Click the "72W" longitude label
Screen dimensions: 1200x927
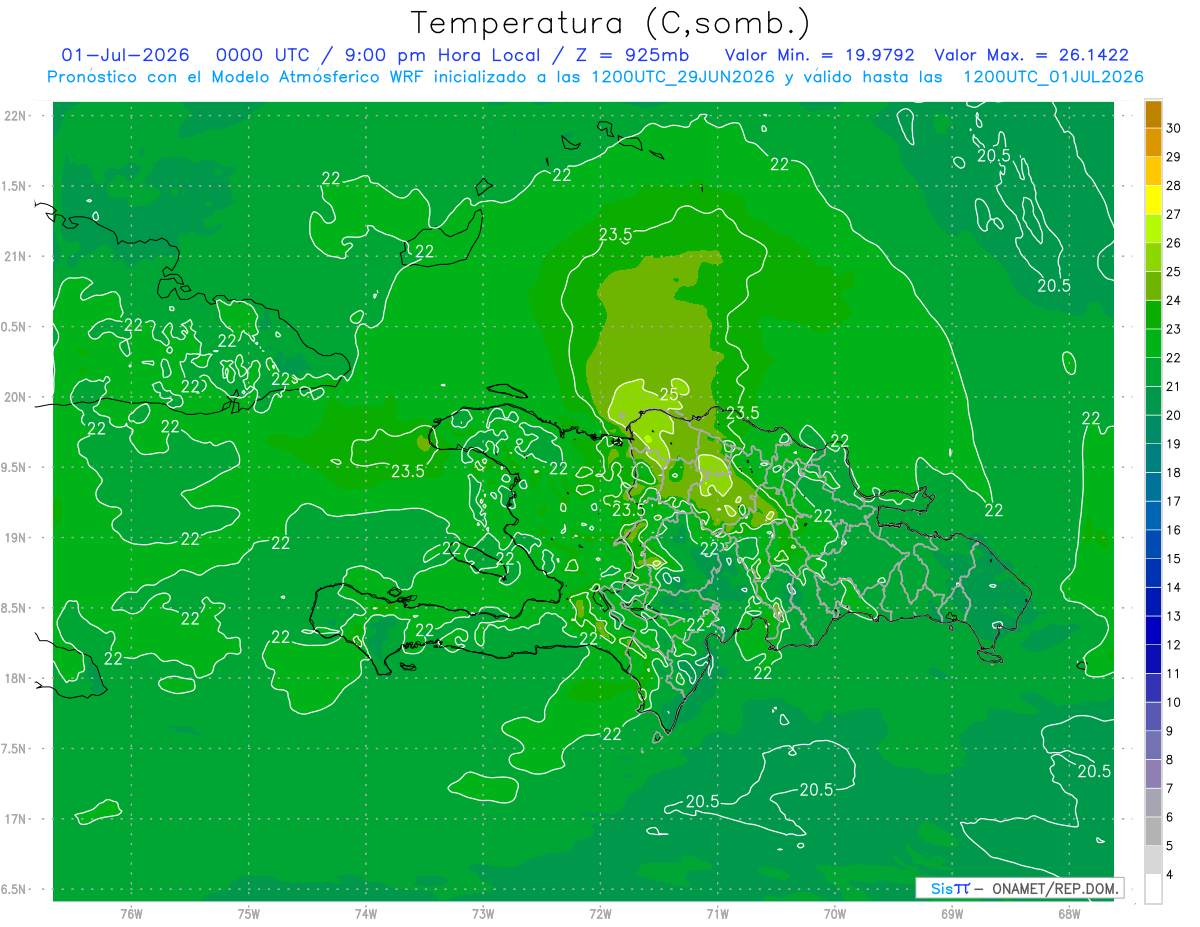coord(600,915)
